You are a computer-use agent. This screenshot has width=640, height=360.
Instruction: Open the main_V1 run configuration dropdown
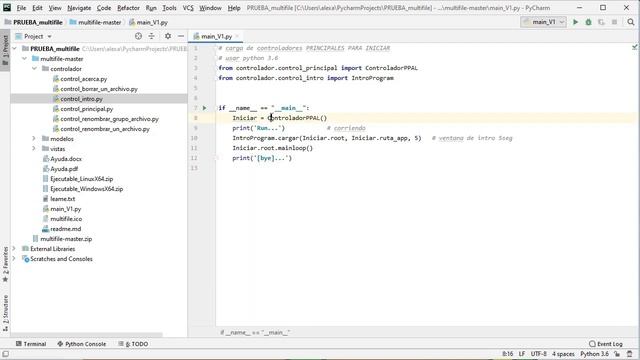(x=543, y=22)
